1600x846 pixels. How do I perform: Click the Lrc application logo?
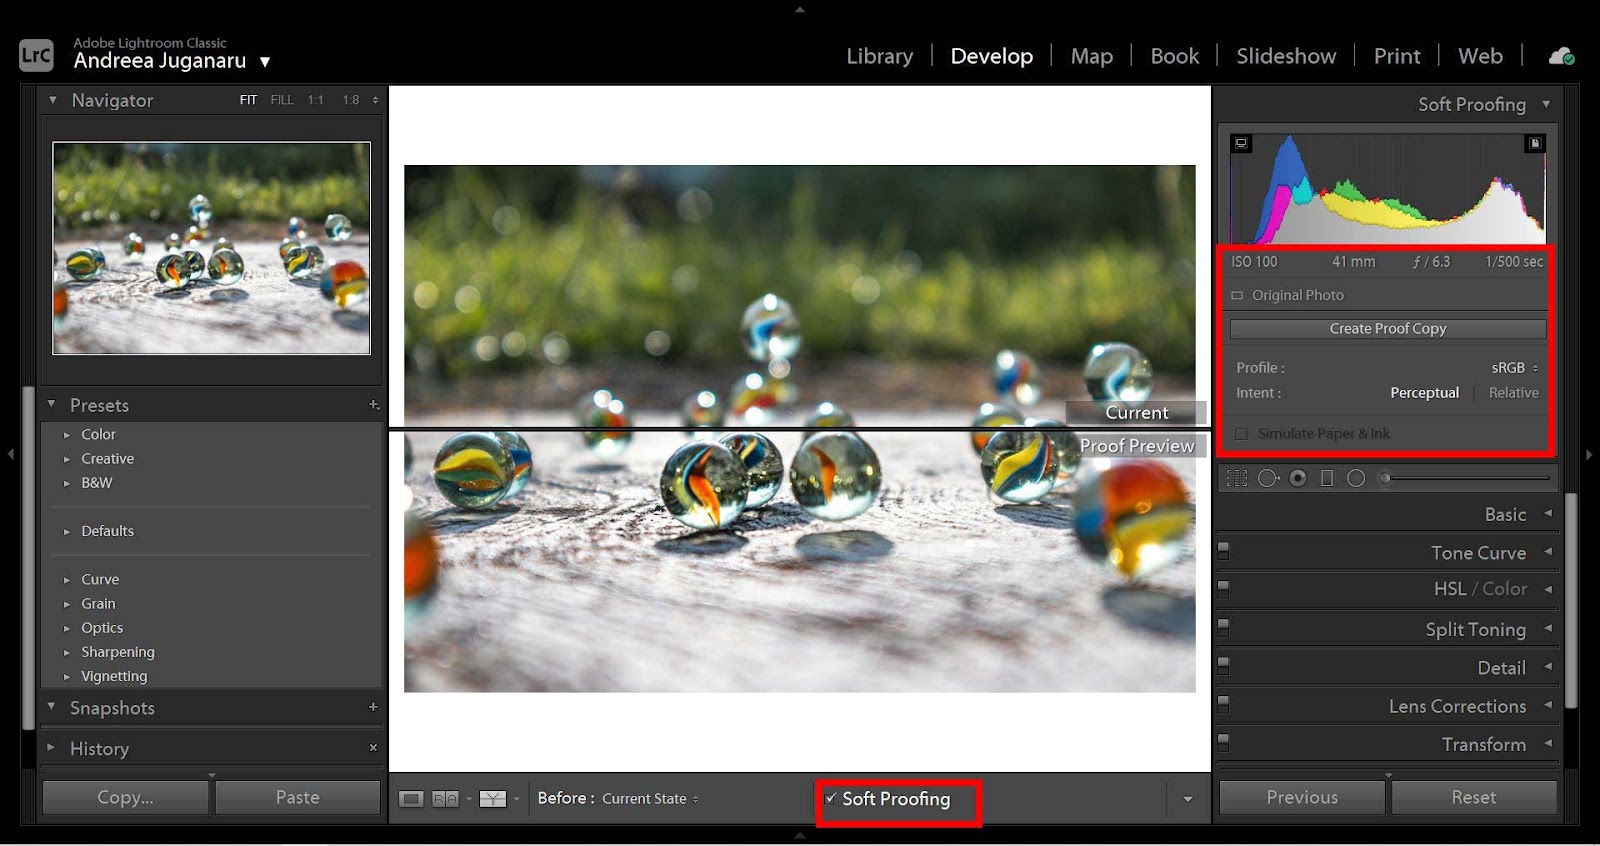tap(36, 55)
